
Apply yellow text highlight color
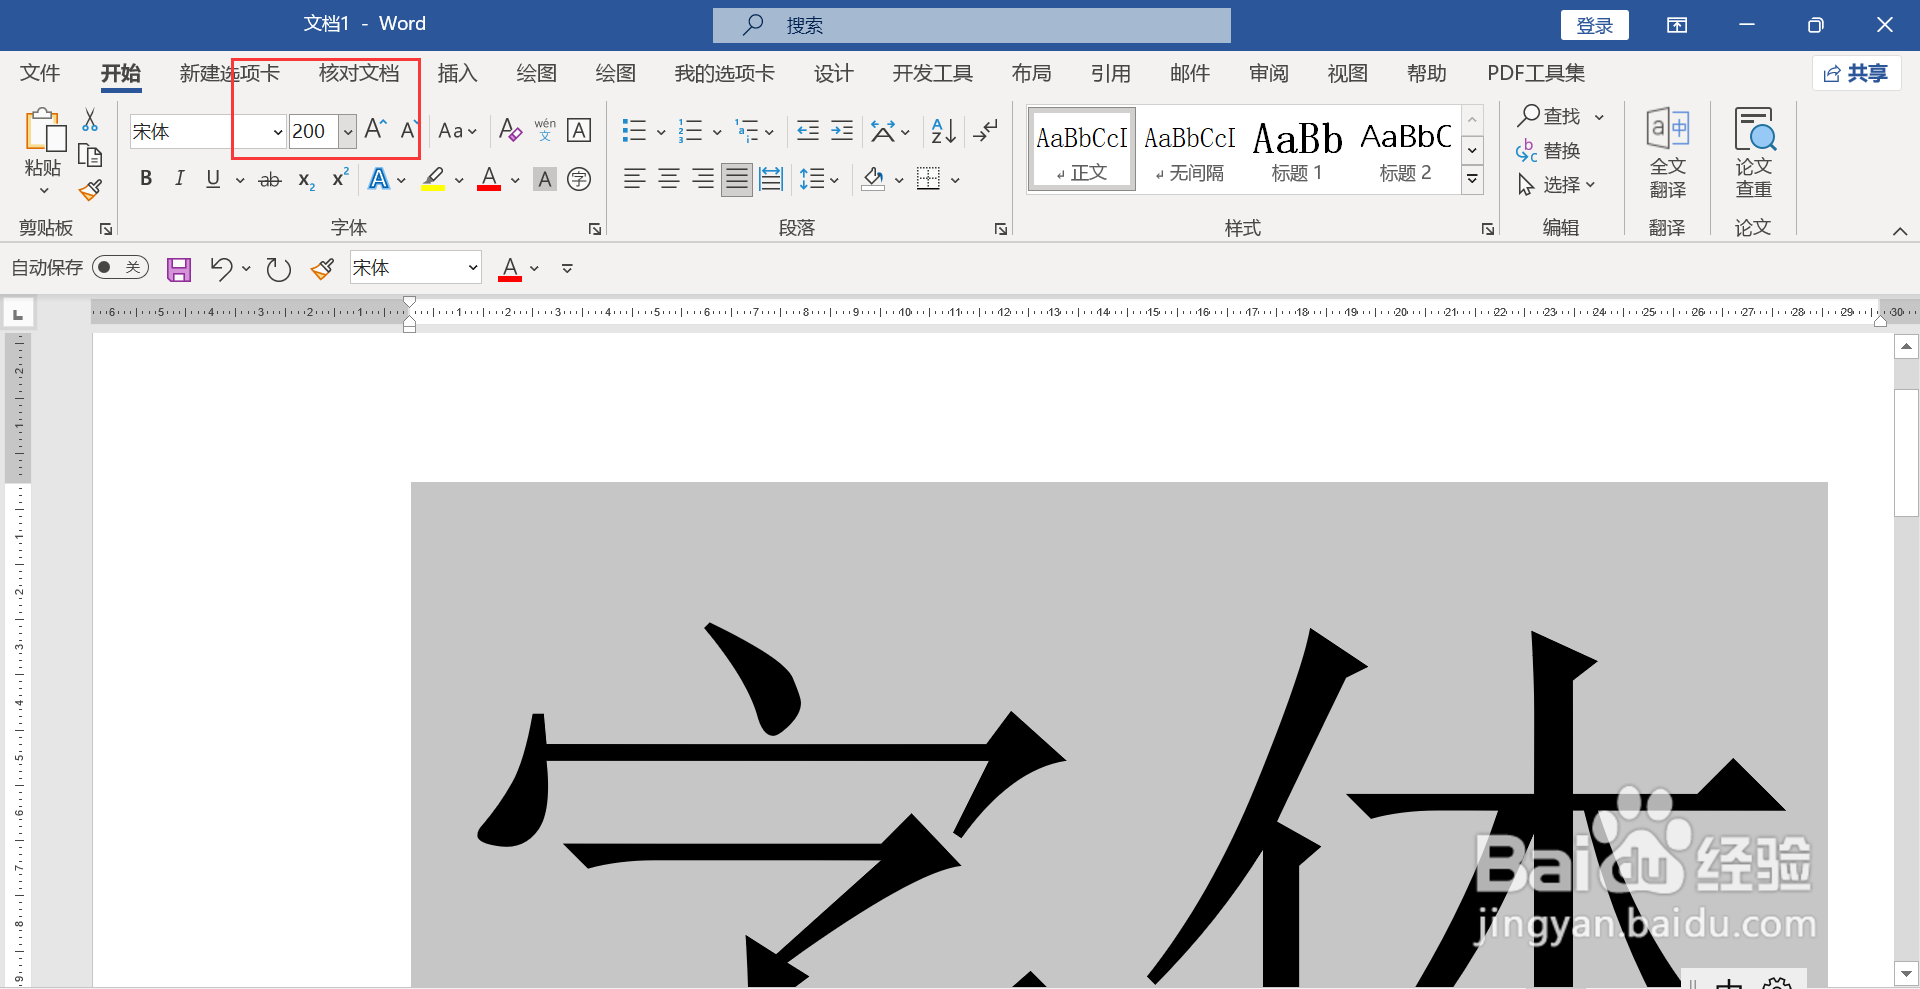click(x=433, y=179)
